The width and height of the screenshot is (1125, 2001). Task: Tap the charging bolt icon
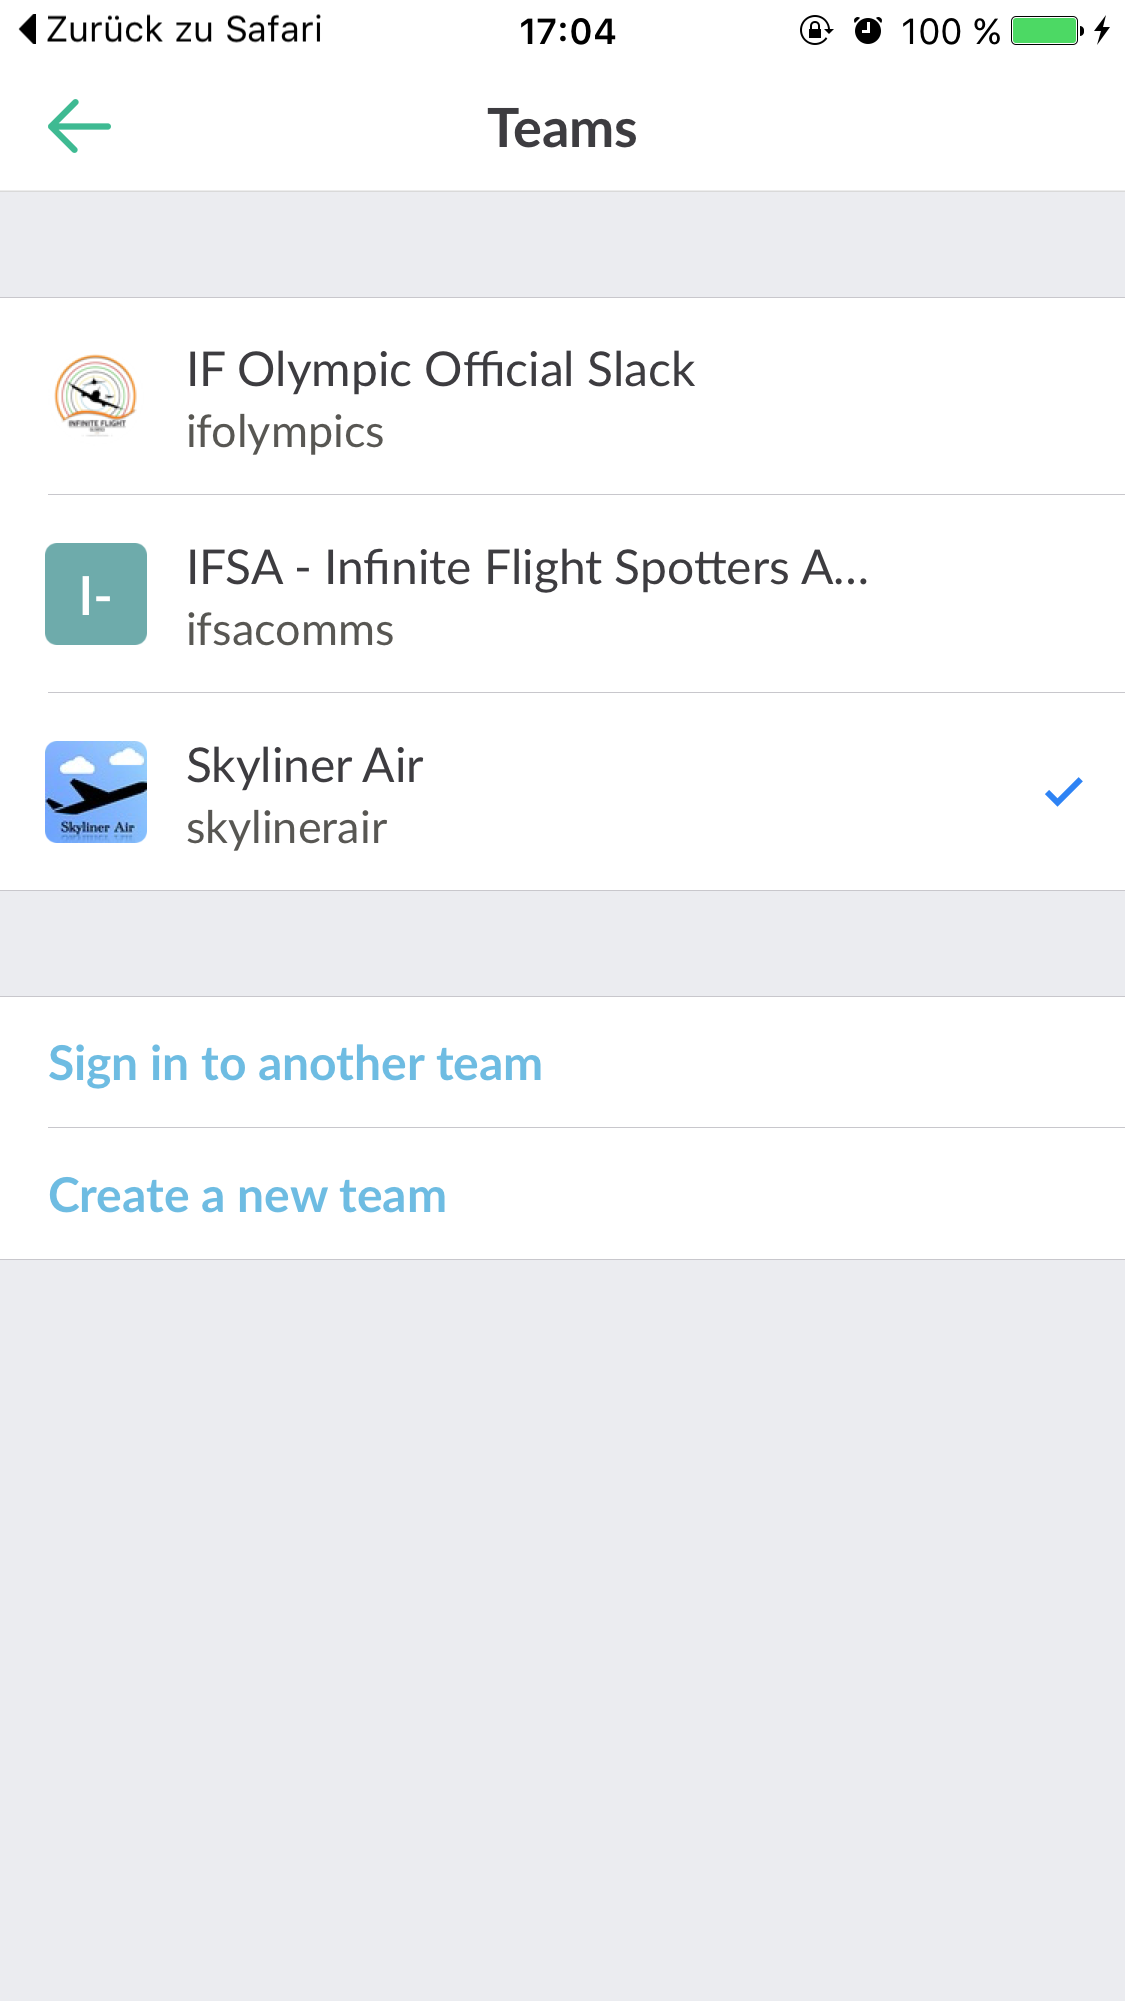coord(1102,31)
